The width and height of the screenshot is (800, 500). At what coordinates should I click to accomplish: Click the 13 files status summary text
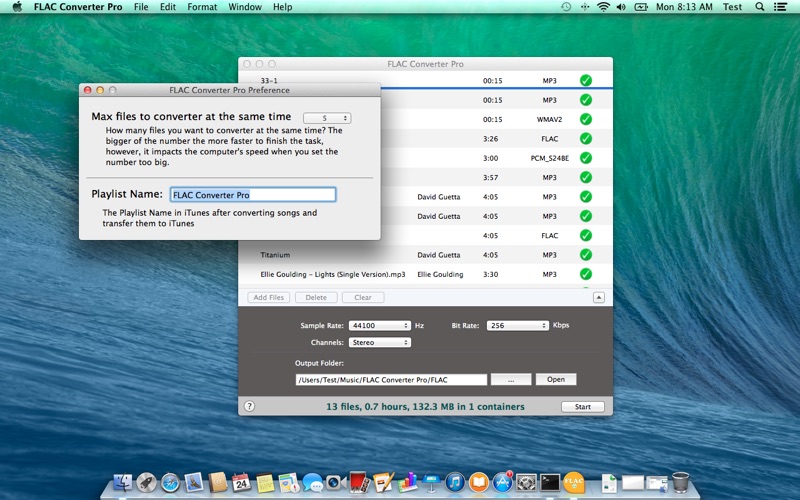[x=425, y=407]
